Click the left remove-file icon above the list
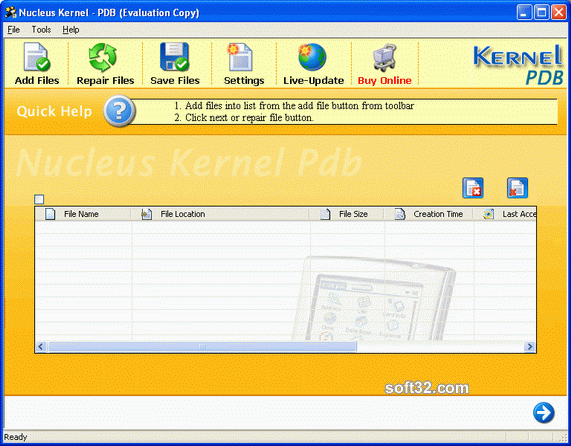The width and height of the screenshot is (571, 446). point(473,188)
